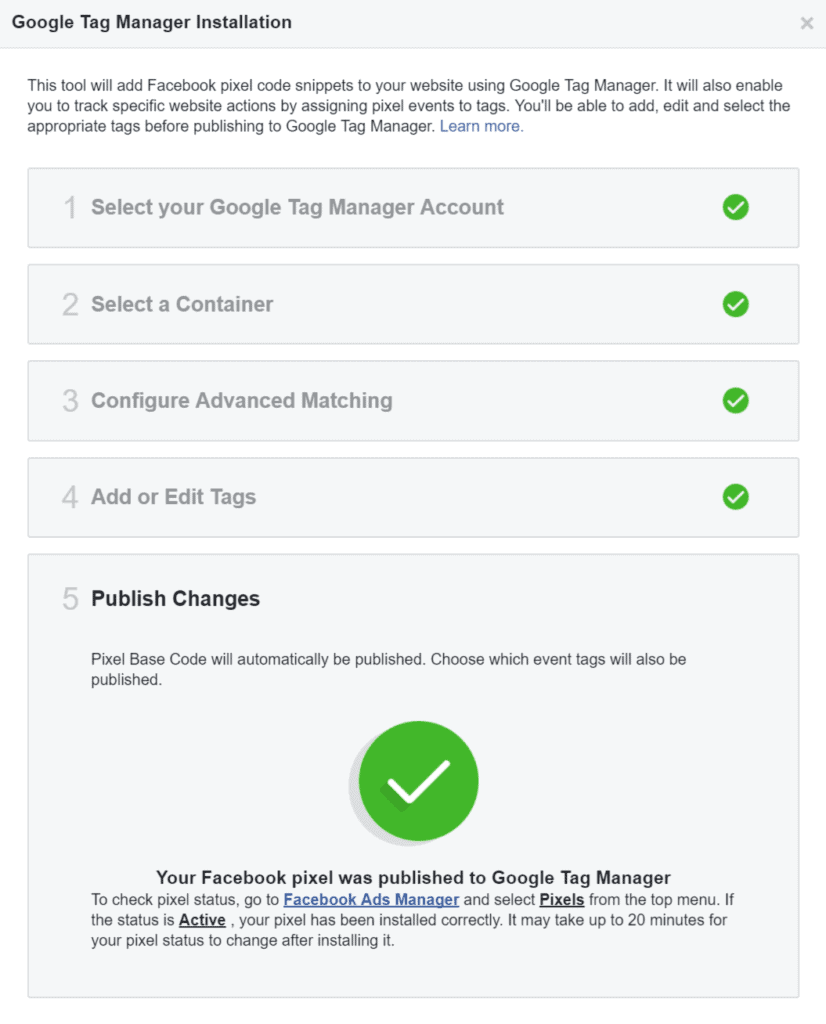826x1024 pixels.
Task: Click the checkmark next to Configure Advanced Matching
Action: tap(735, 400)
